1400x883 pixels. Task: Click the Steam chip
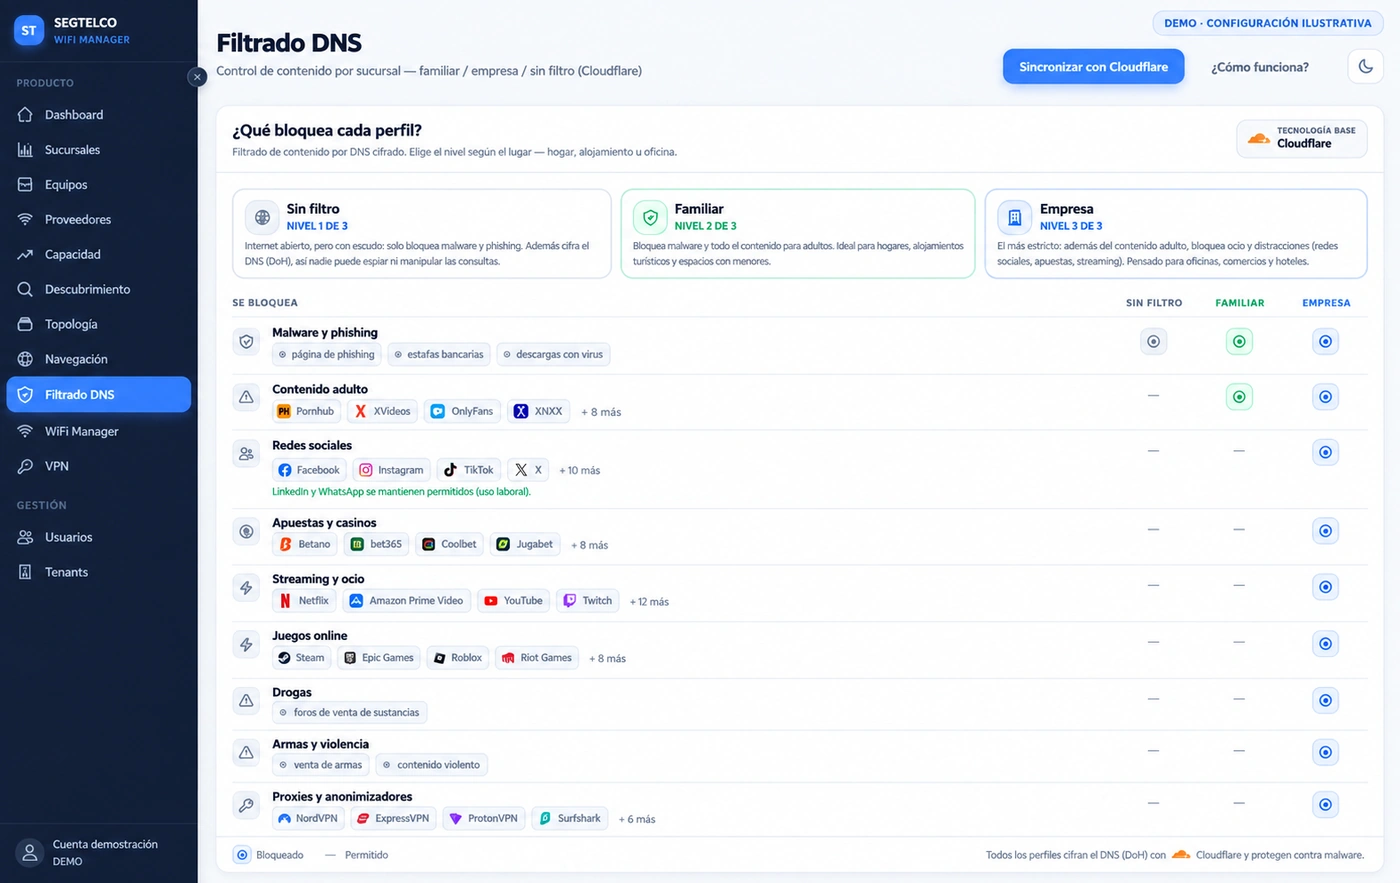302,658
